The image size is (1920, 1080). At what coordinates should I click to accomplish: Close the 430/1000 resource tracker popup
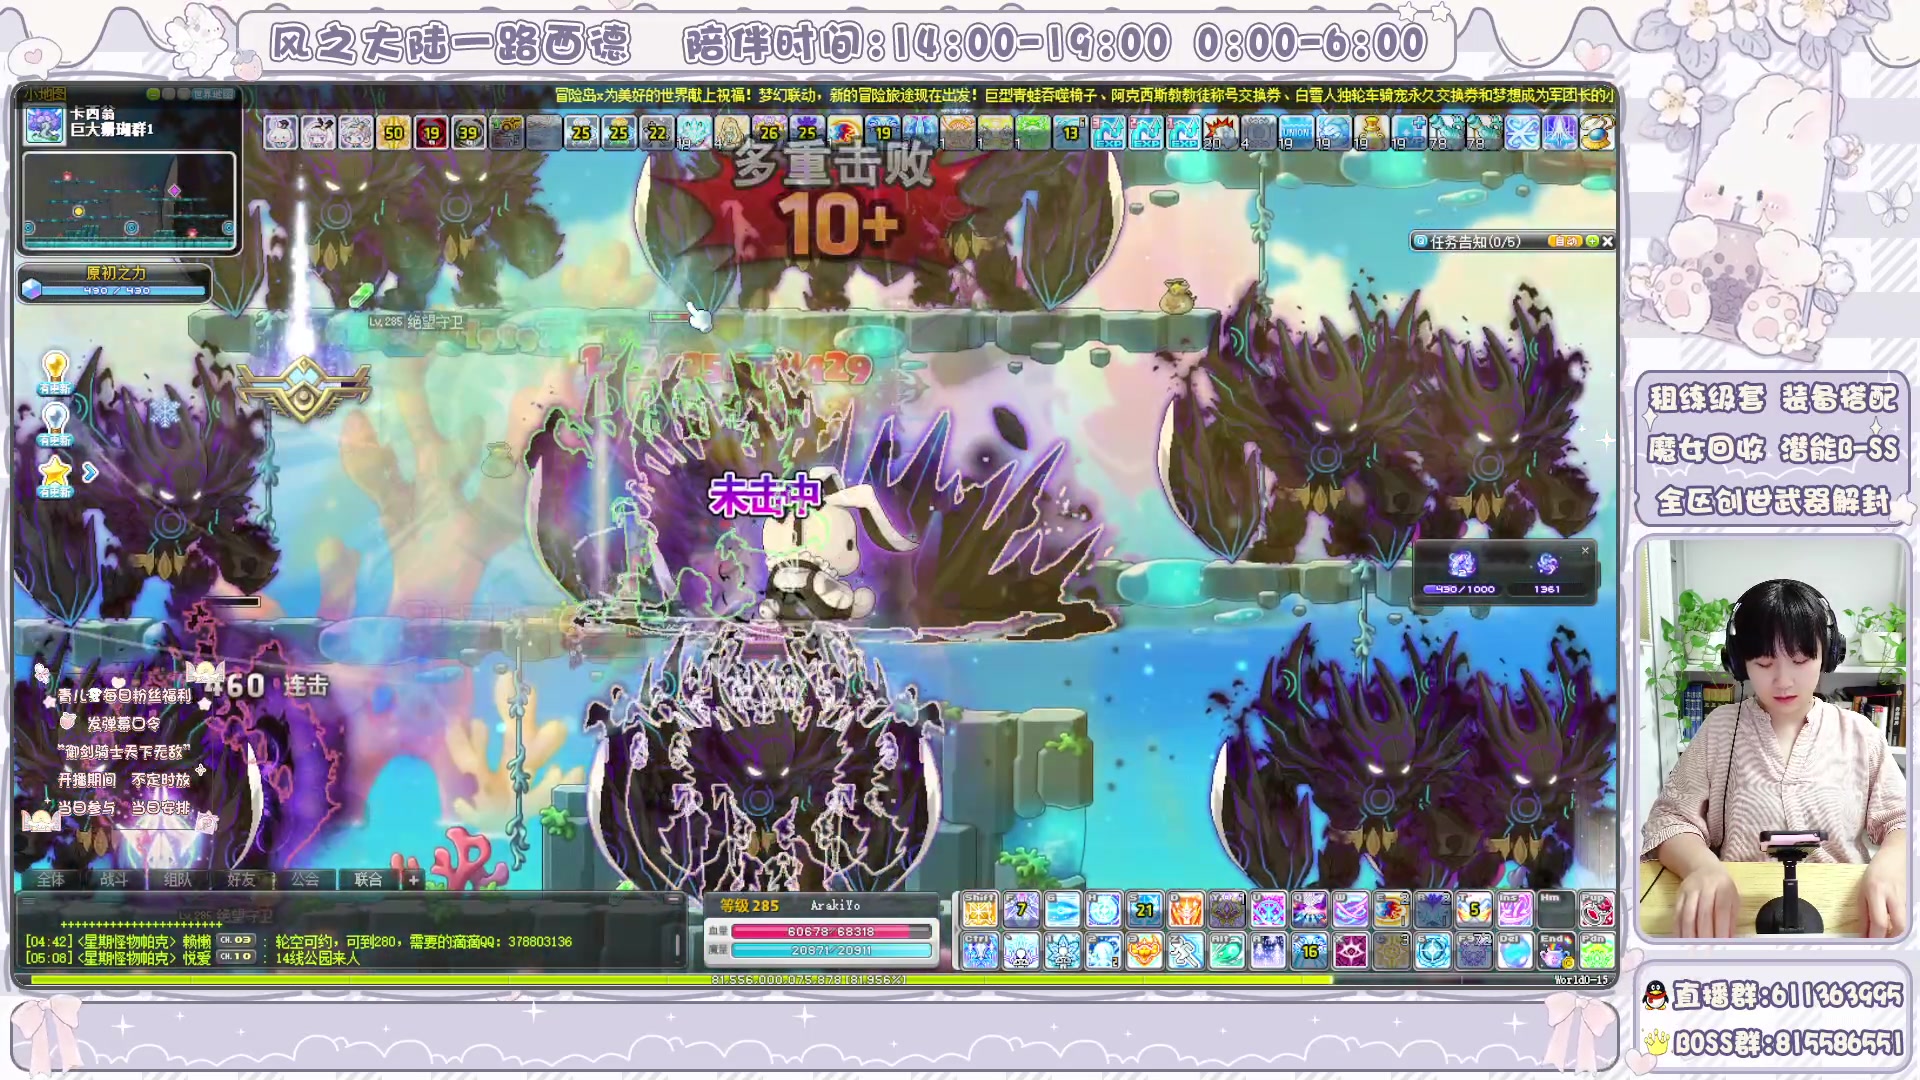(1585, 550)
